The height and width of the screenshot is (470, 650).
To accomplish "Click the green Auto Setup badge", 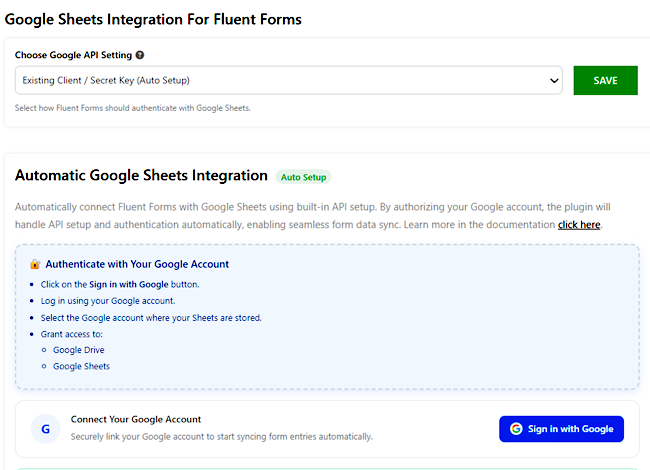I will pyautogui.click(x=303, y=177).
